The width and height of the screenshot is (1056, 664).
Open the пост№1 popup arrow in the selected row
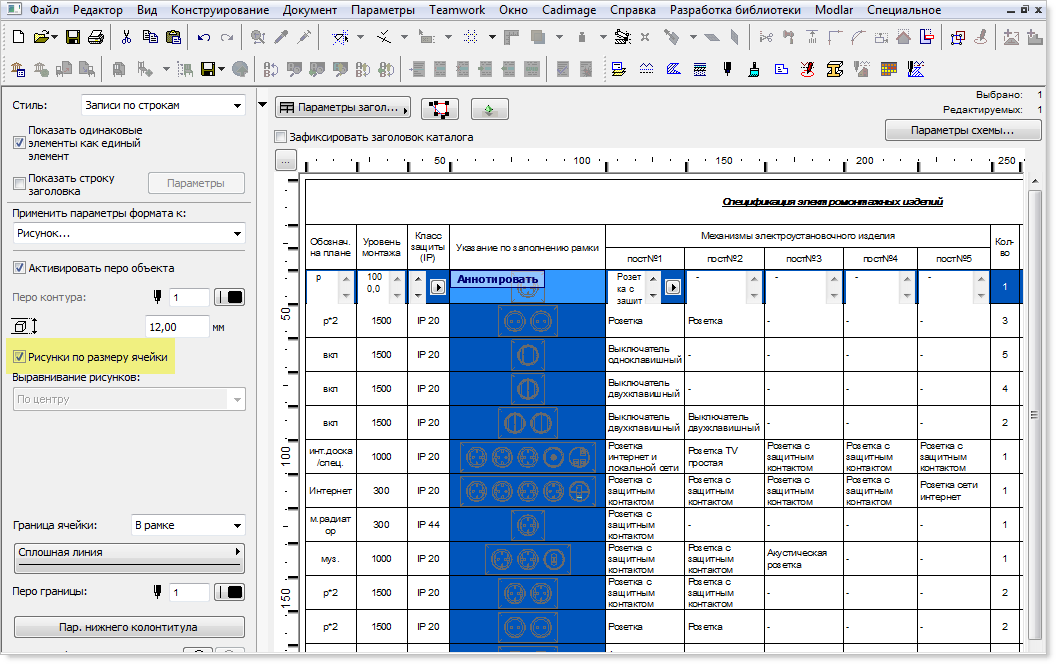672,287
